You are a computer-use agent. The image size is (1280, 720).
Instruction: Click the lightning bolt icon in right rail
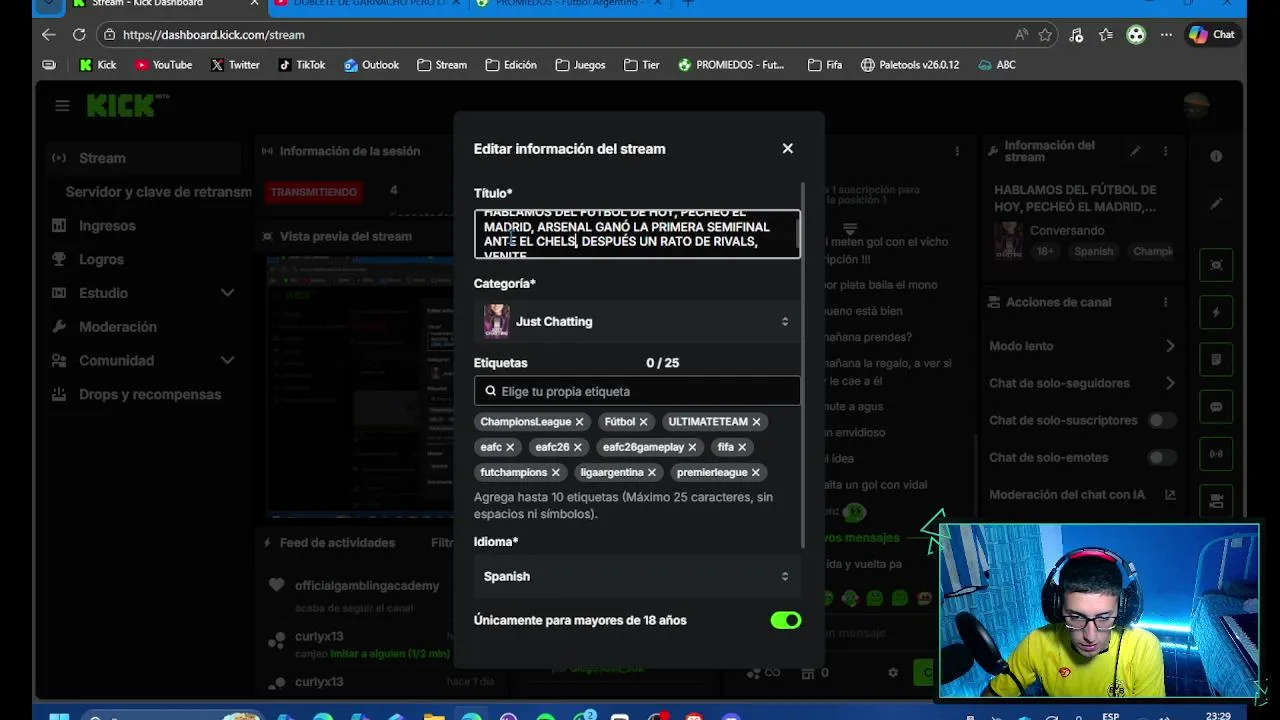click(1216, 312)
